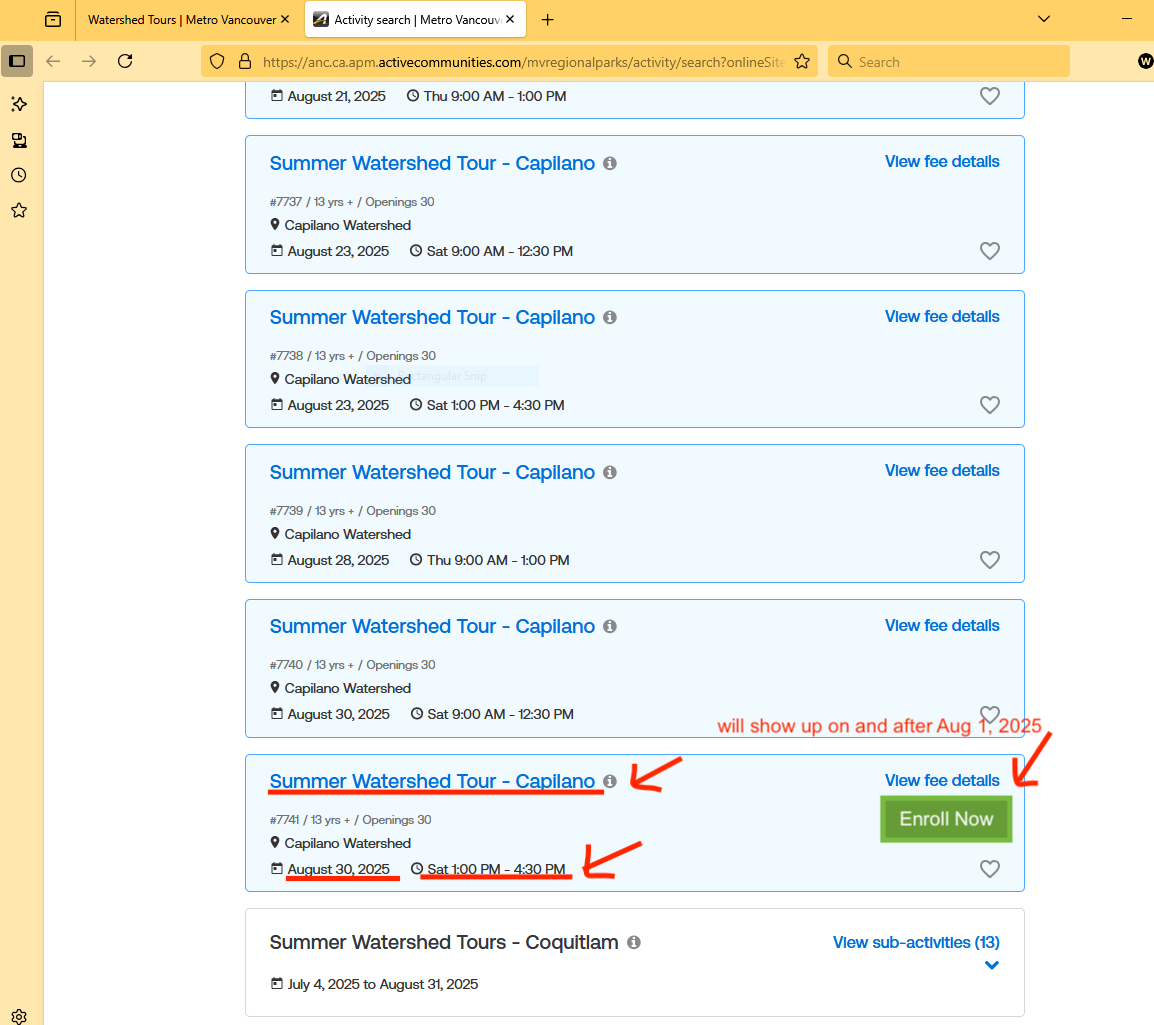Screen dimensions: 1154x1025
Task: Toggle the browser sidebar button
Action: pos(17,61)
